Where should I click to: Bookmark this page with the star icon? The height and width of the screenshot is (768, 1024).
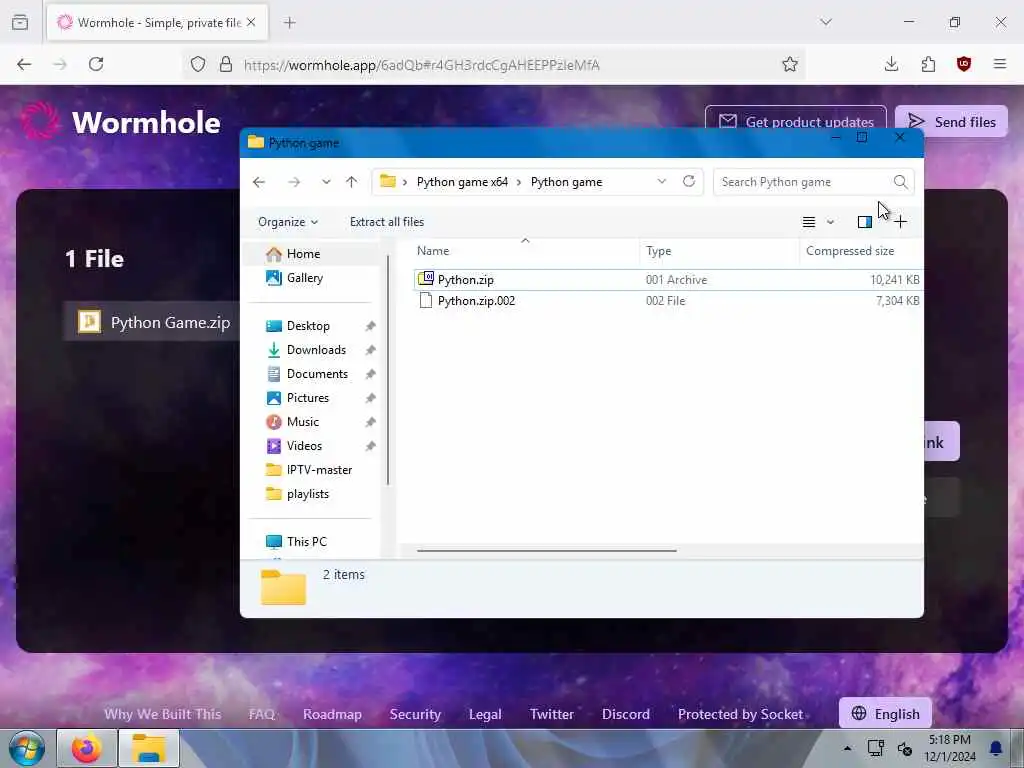coord(790,64)
